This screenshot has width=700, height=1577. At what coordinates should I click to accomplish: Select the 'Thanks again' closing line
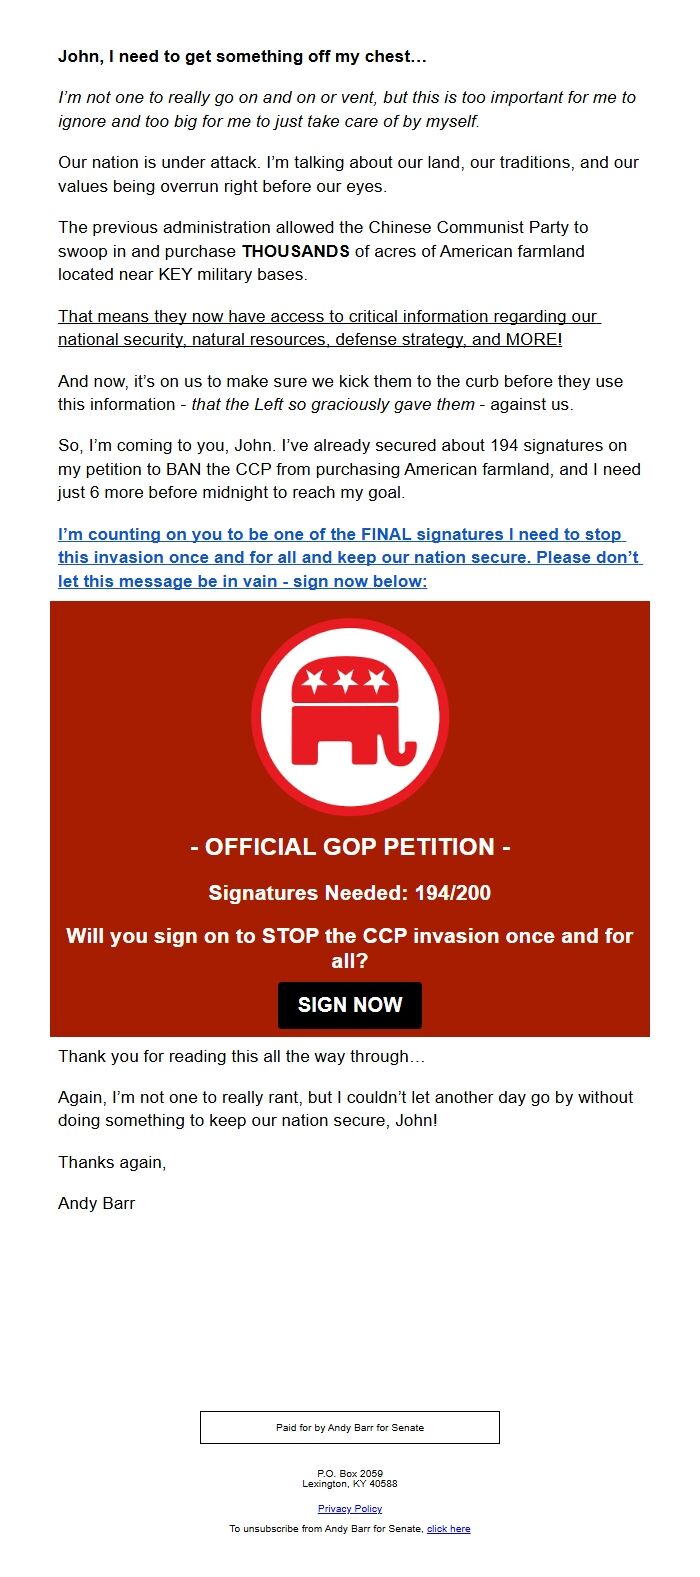pyautogui.click(x=112, y=1162)
